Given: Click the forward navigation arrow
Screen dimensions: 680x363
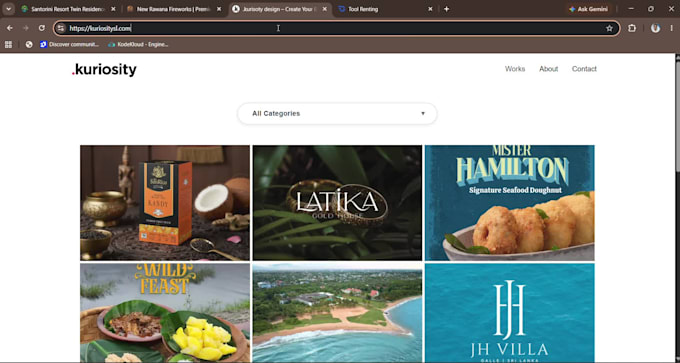Looking at the screenshot, I should point(26,28).
